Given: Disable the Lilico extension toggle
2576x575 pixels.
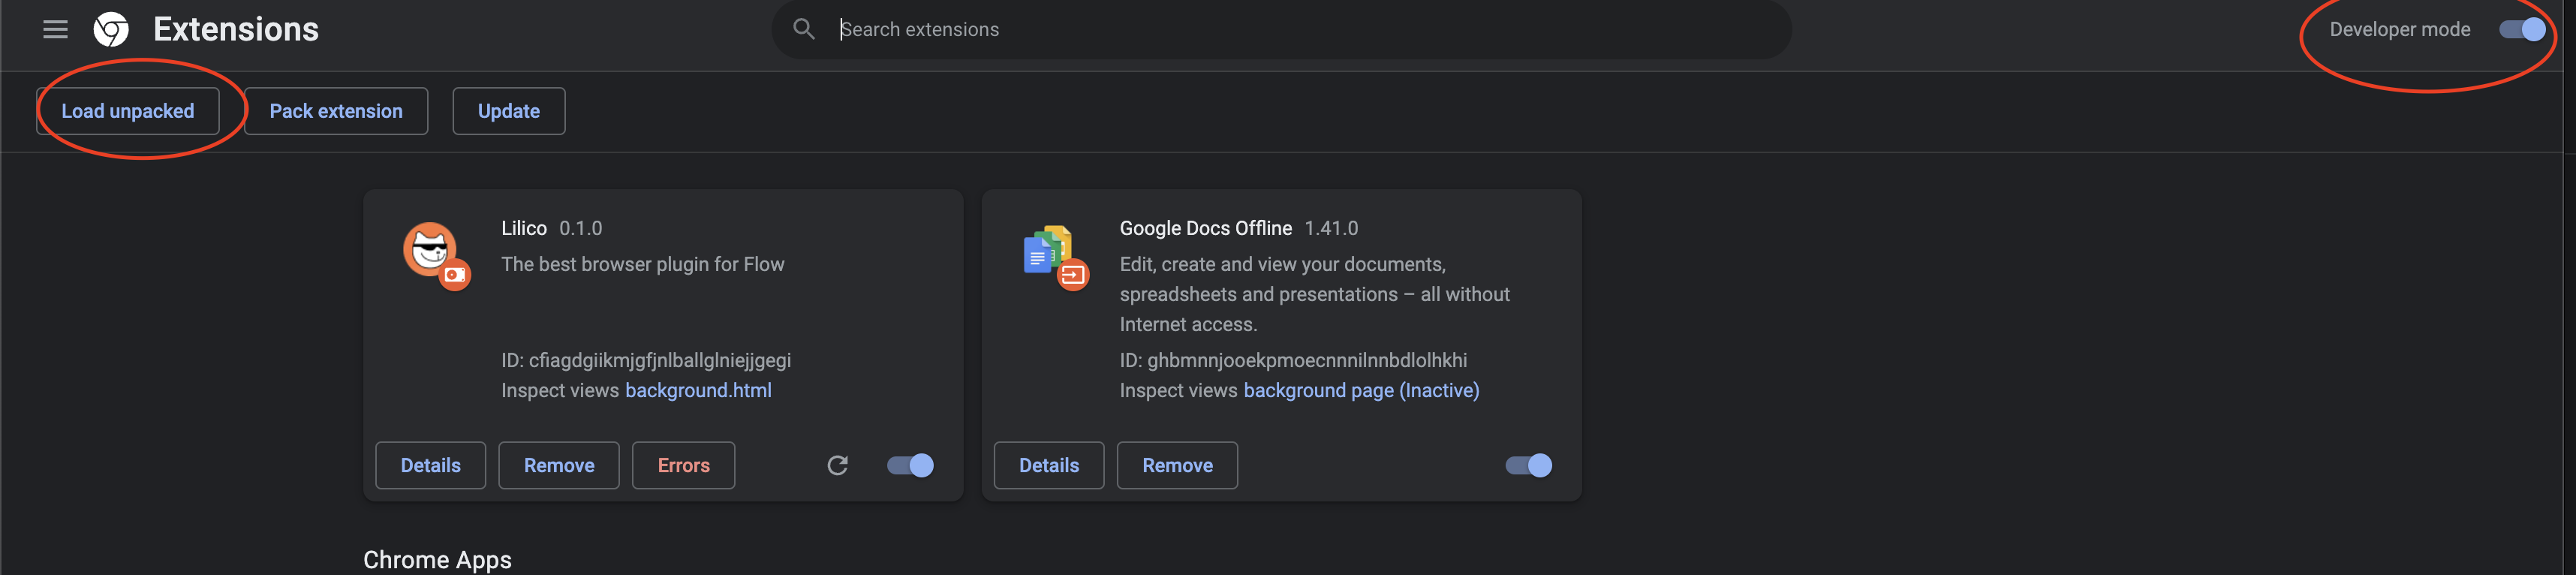Looking at the screenshot, I should click(x=910, y=465).
